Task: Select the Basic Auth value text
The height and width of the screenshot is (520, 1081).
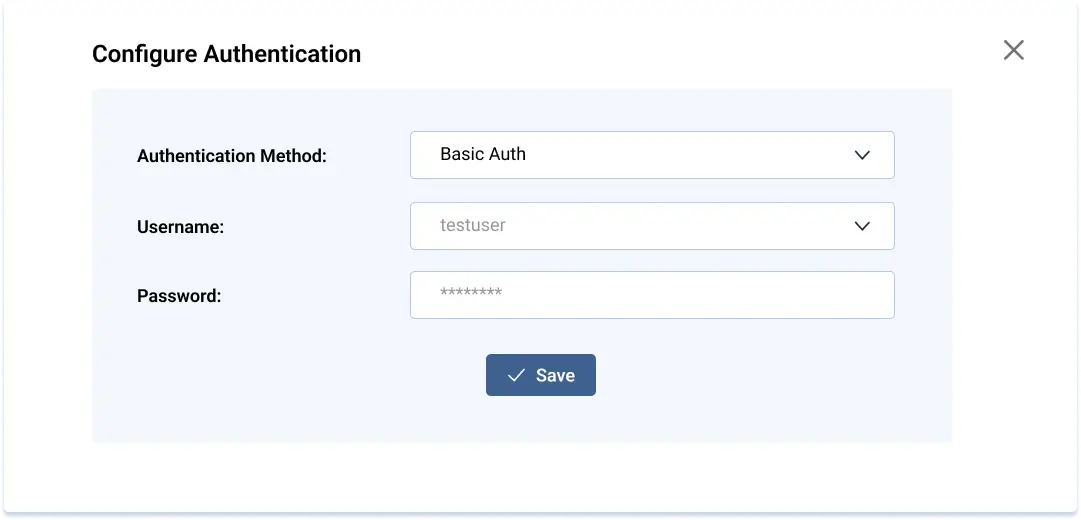Action: tap(483, 154)
